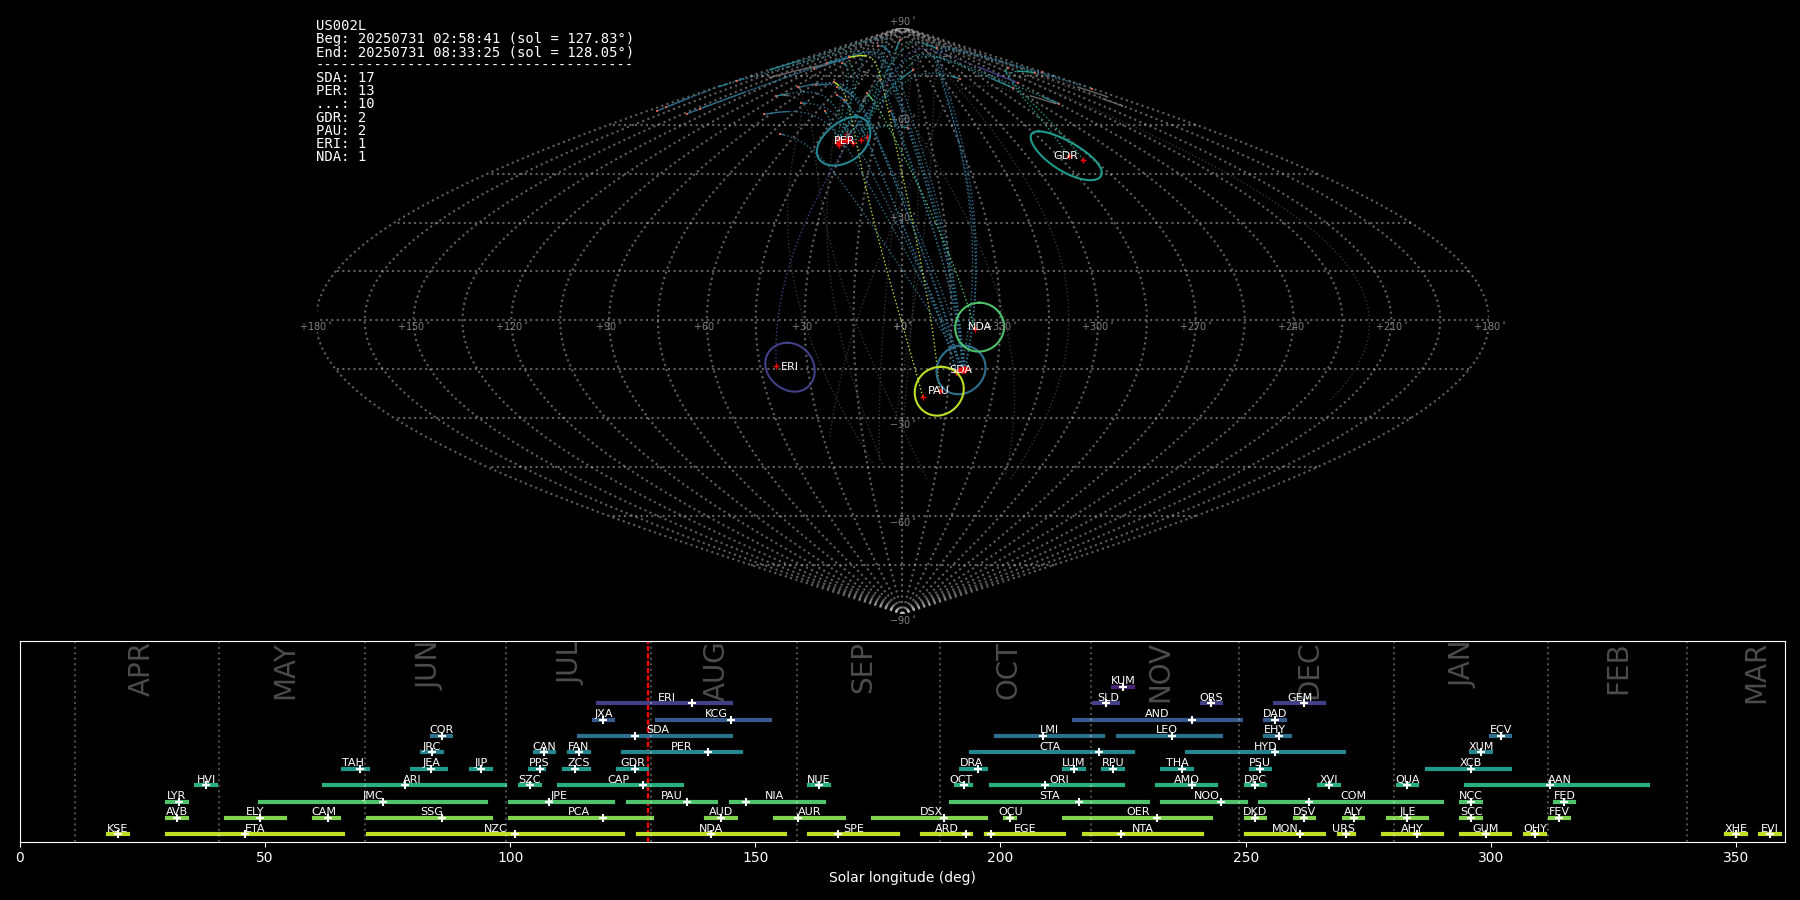Click the EVI shower bar in timeline

coord(1770,834)
